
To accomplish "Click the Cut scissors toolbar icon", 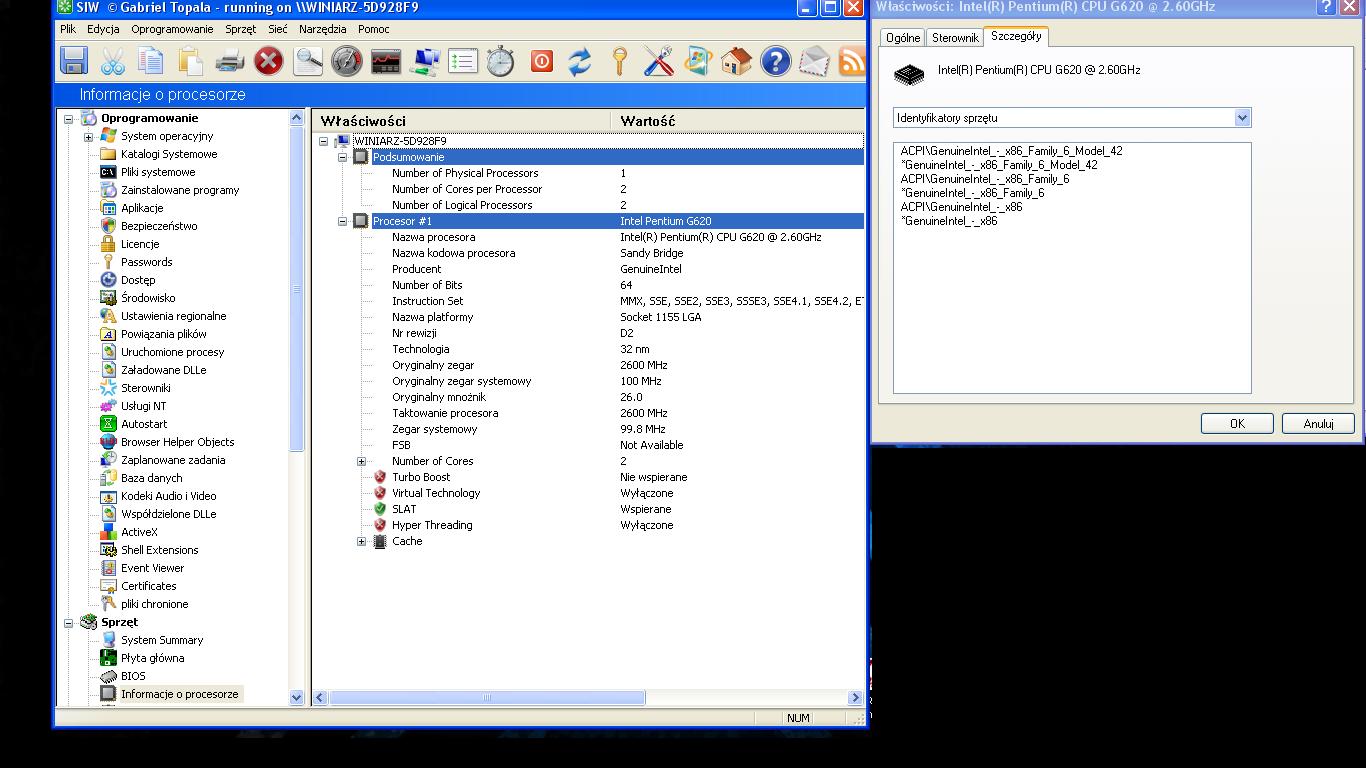I will pyautogui.click(x=113, y=62).
